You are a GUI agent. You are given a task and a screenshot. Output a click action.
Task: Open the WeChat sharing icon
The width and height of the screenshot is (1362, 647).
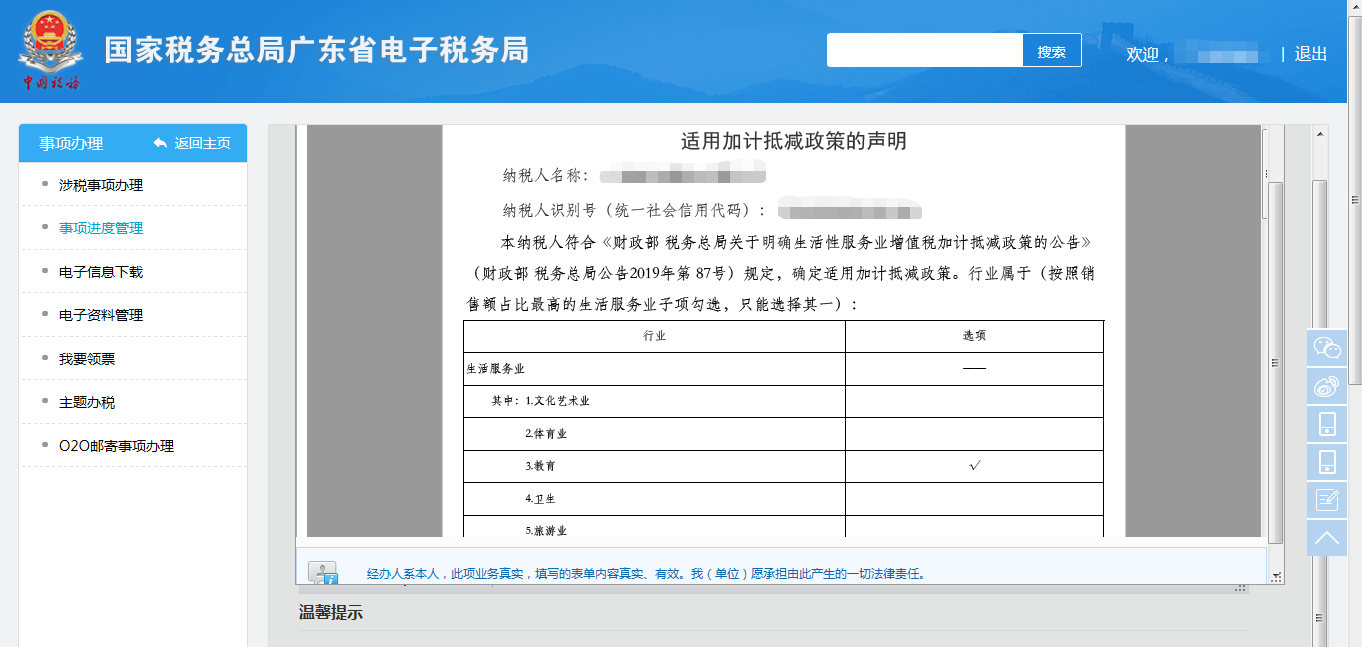[1327, 348]
